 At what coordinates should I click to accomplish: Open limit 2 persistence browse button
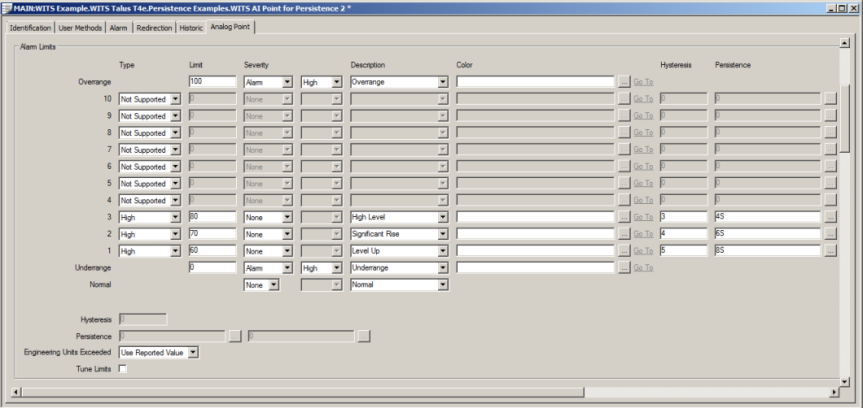(x=830, y=234)
